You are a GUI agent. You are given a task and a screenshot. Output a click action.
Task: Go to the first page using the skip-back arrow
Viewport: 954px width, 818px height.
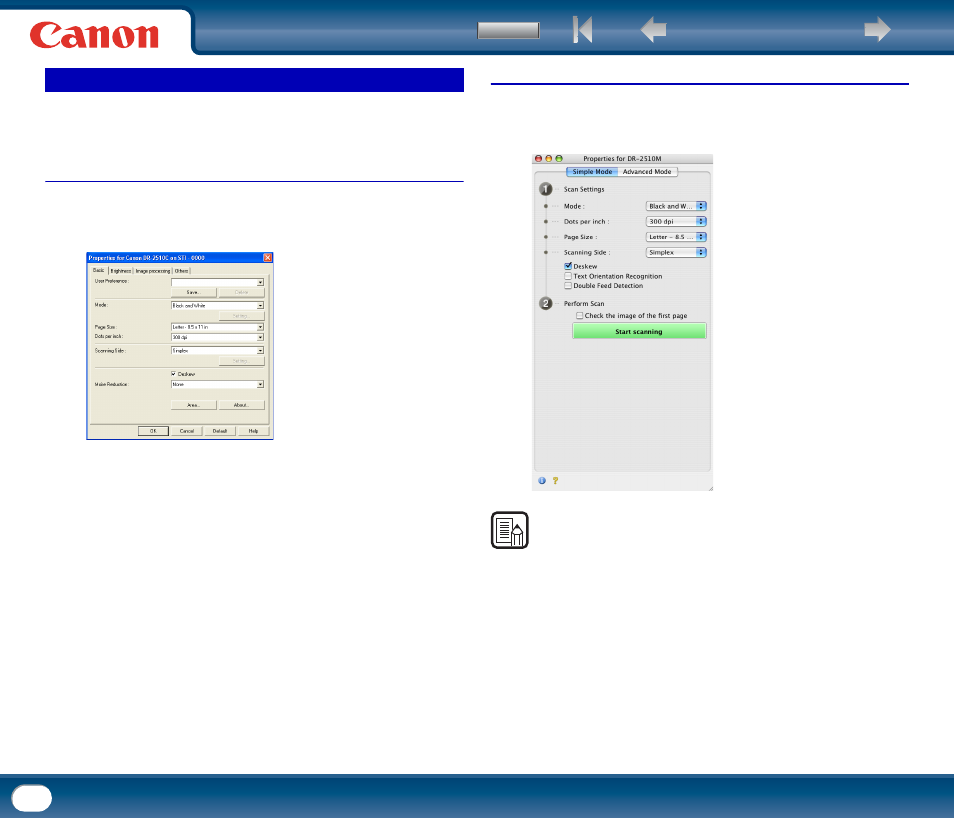point(582,29)
